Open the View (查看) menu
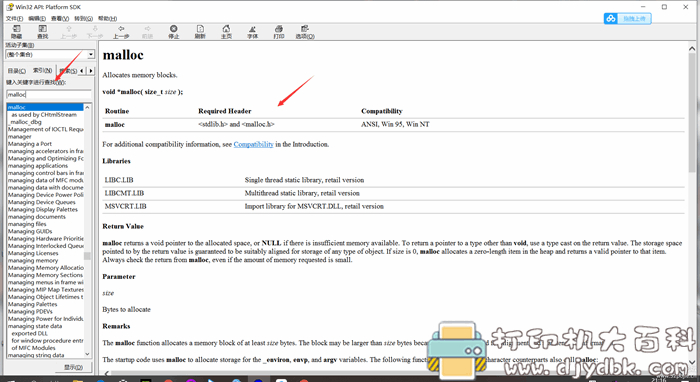The width and height of the screenshot is (700, 382). coord(60,18)
